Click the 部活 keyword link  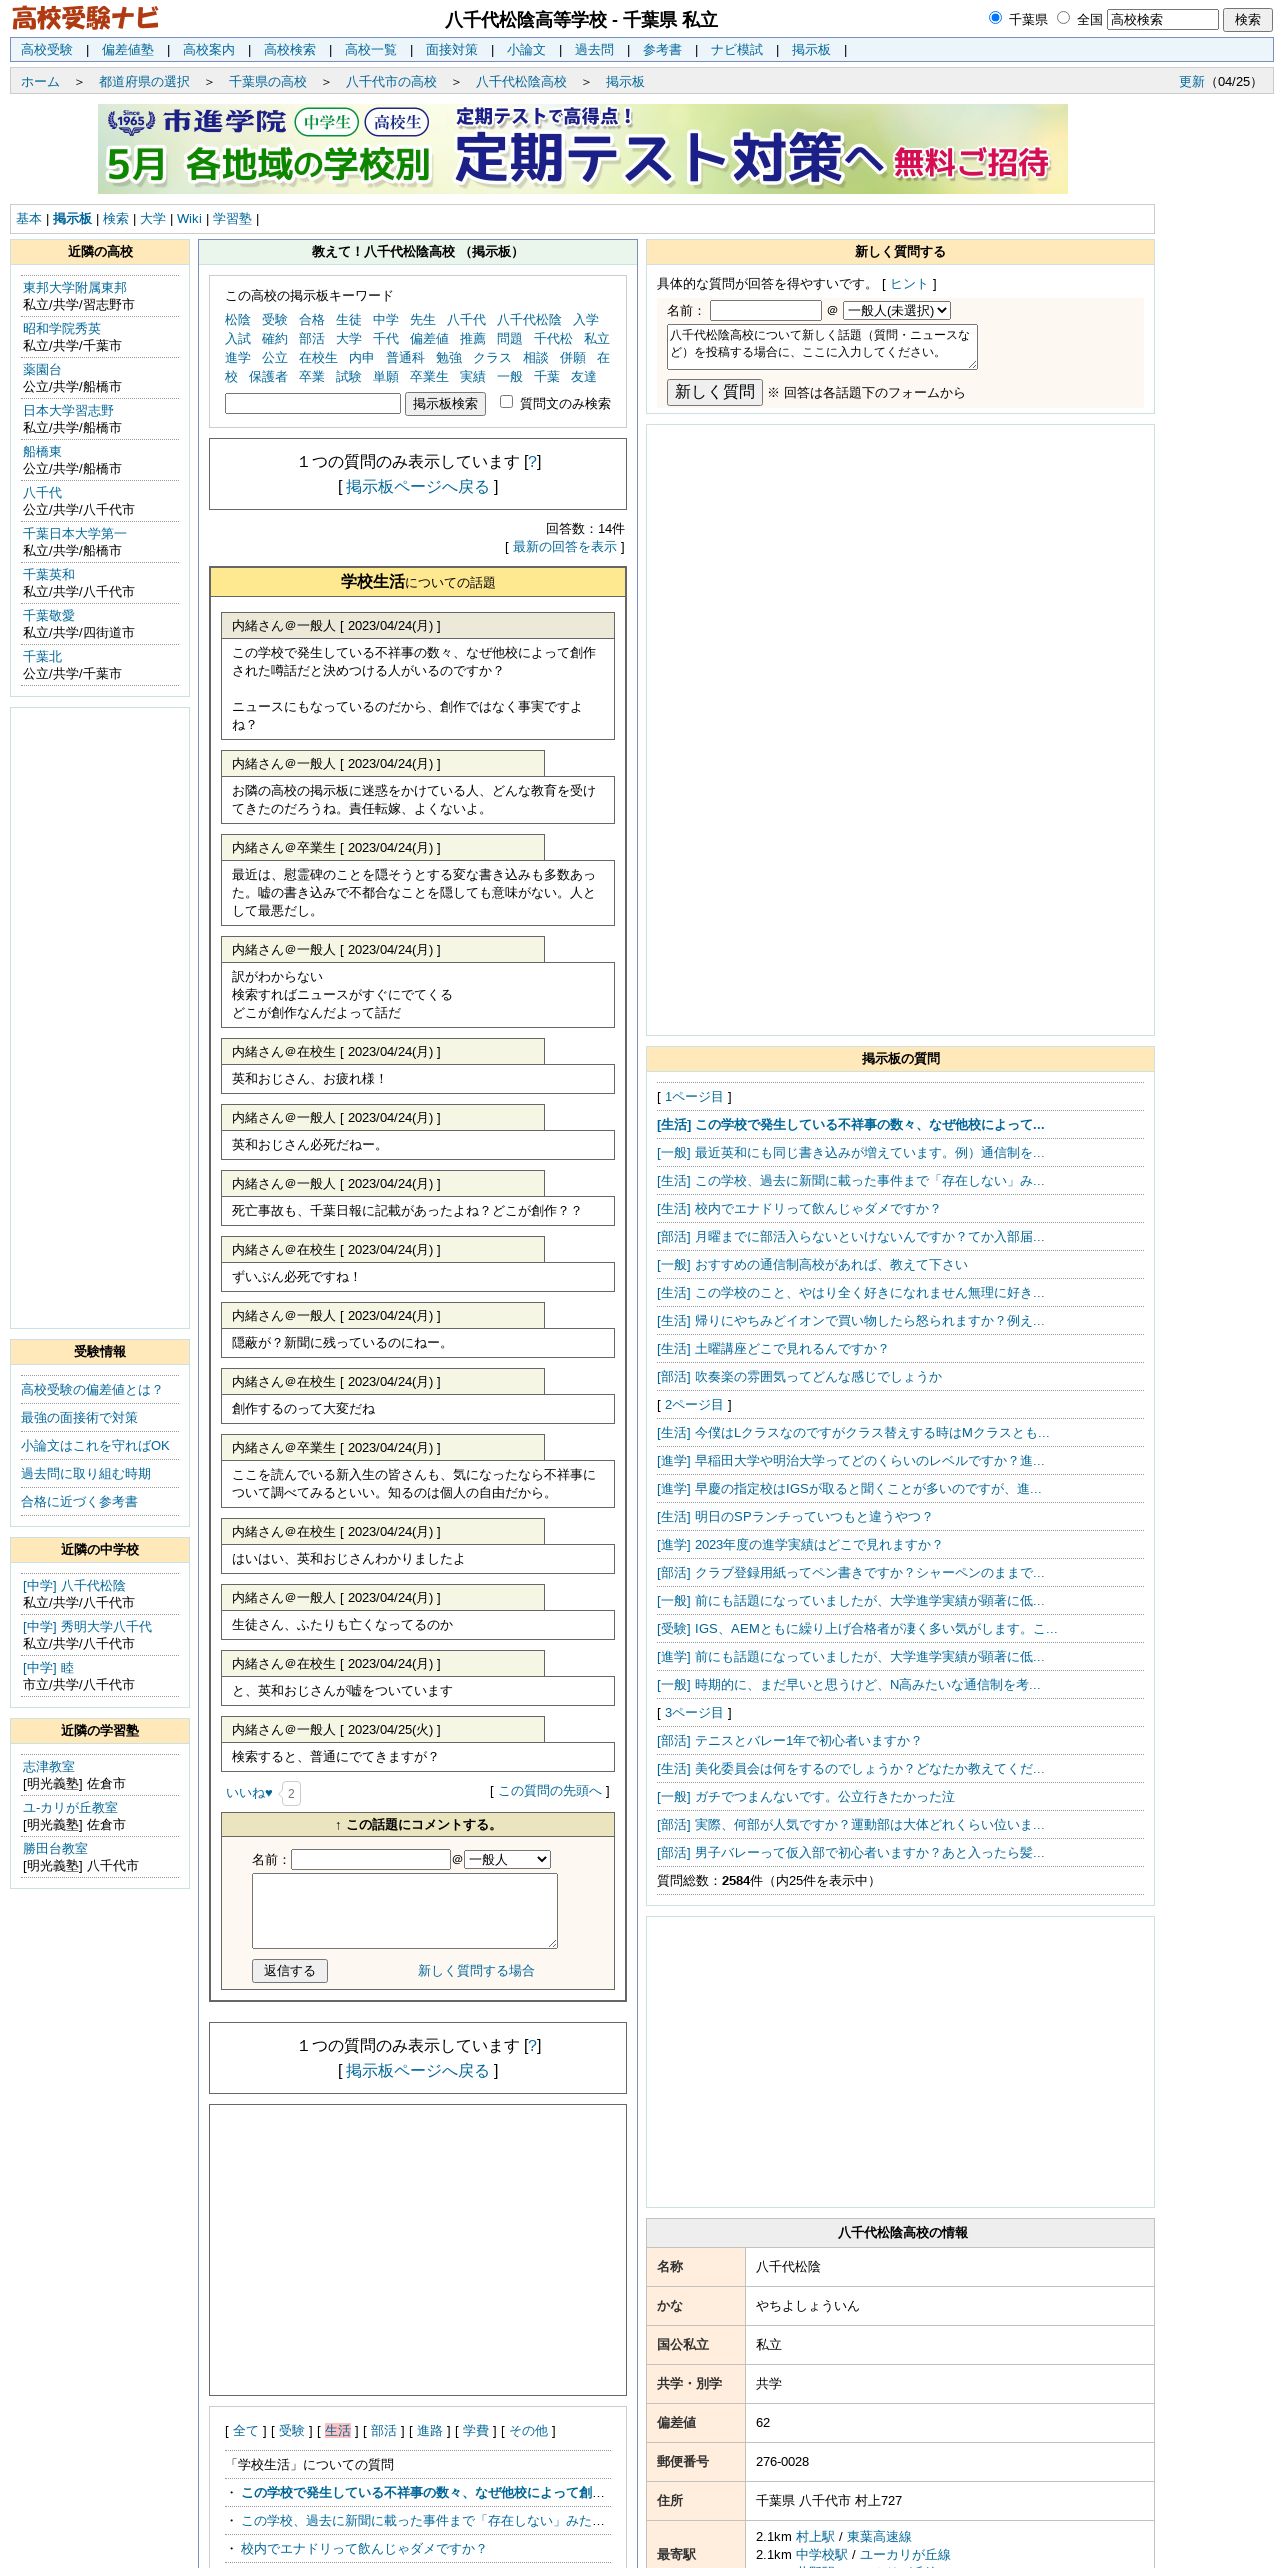click(312, 339)
